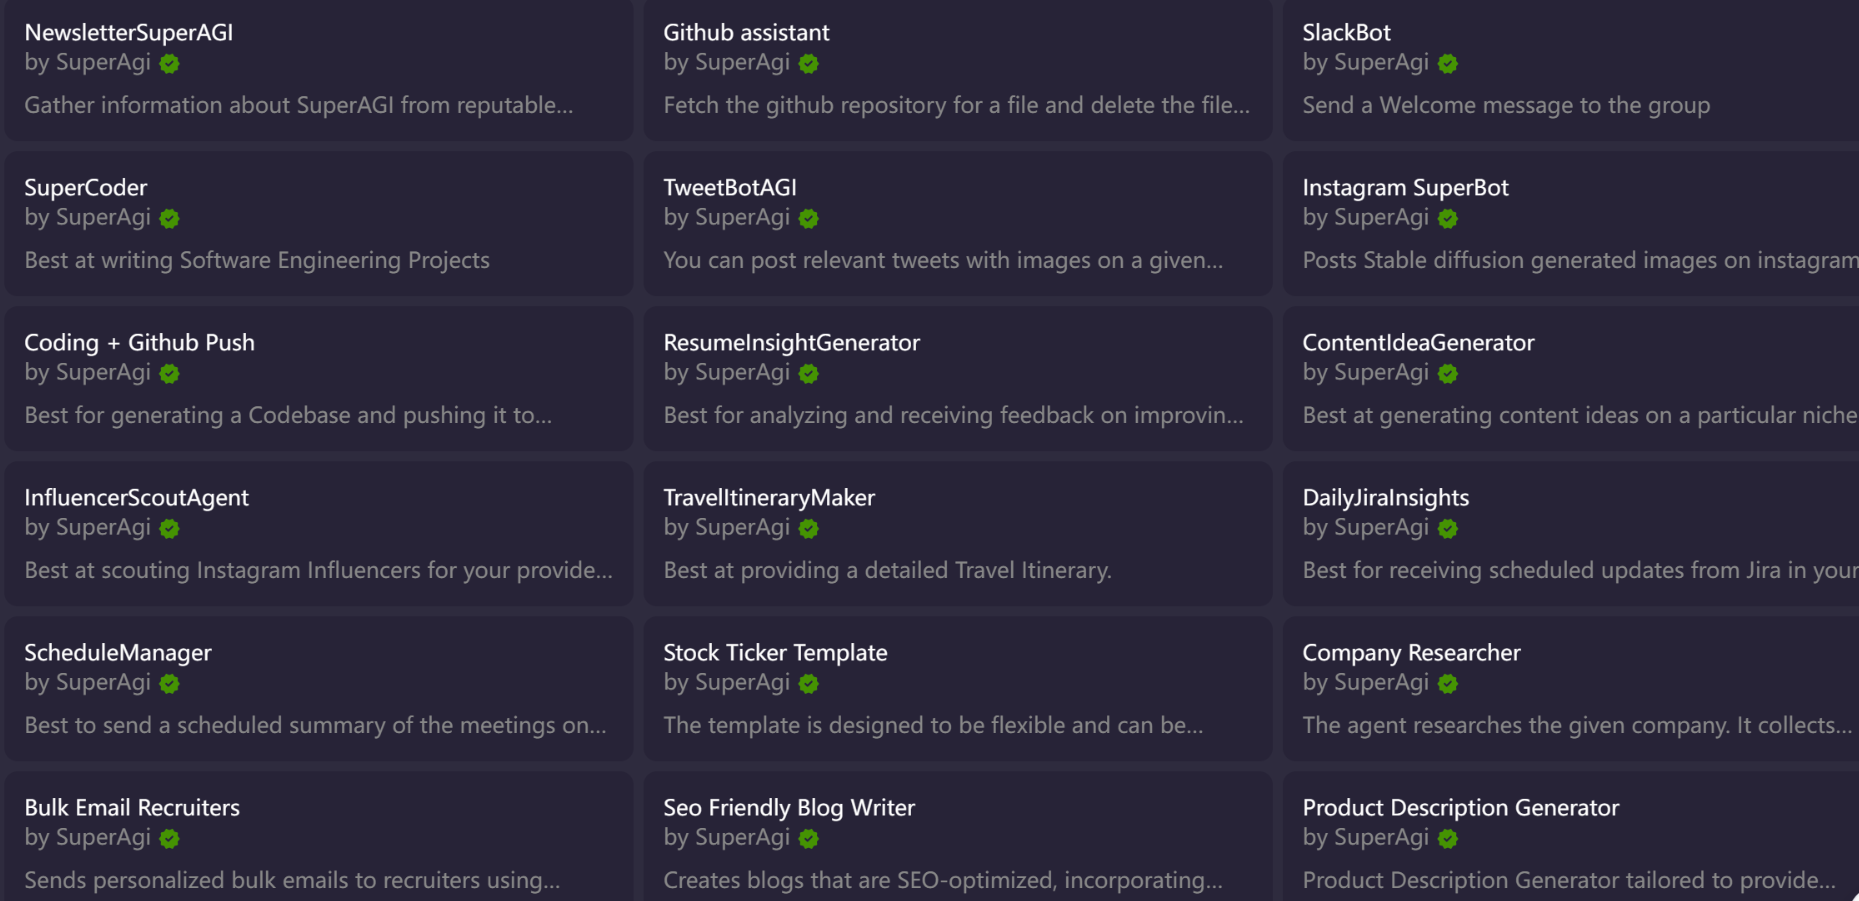Click verified checkmark under TweetBotAGI
This screenshot has height=901, width=1859.
(809, 219)
